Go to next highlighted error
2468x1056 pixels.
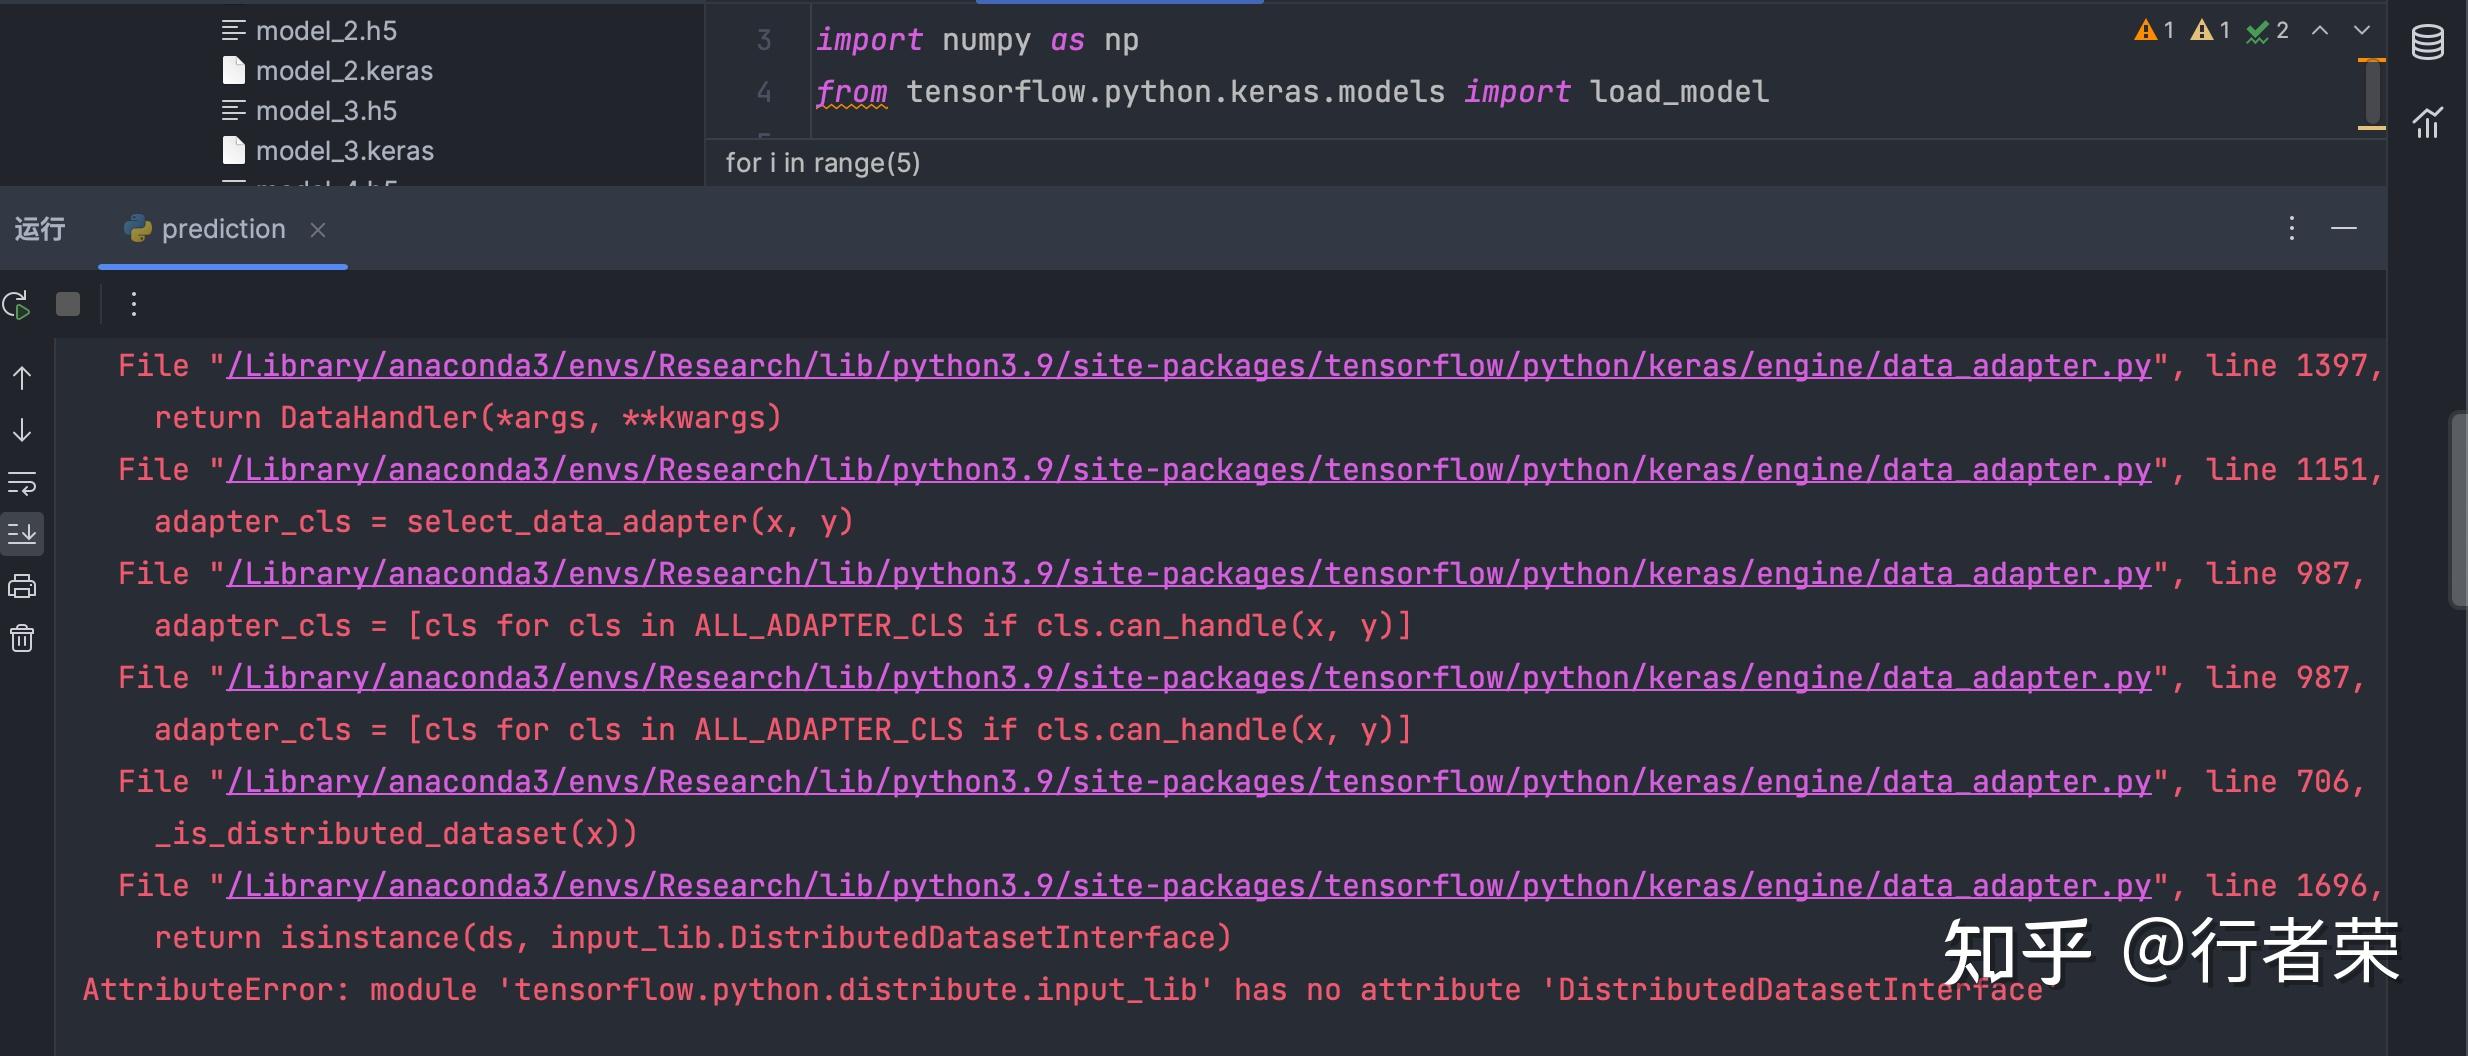(2362, 31)
